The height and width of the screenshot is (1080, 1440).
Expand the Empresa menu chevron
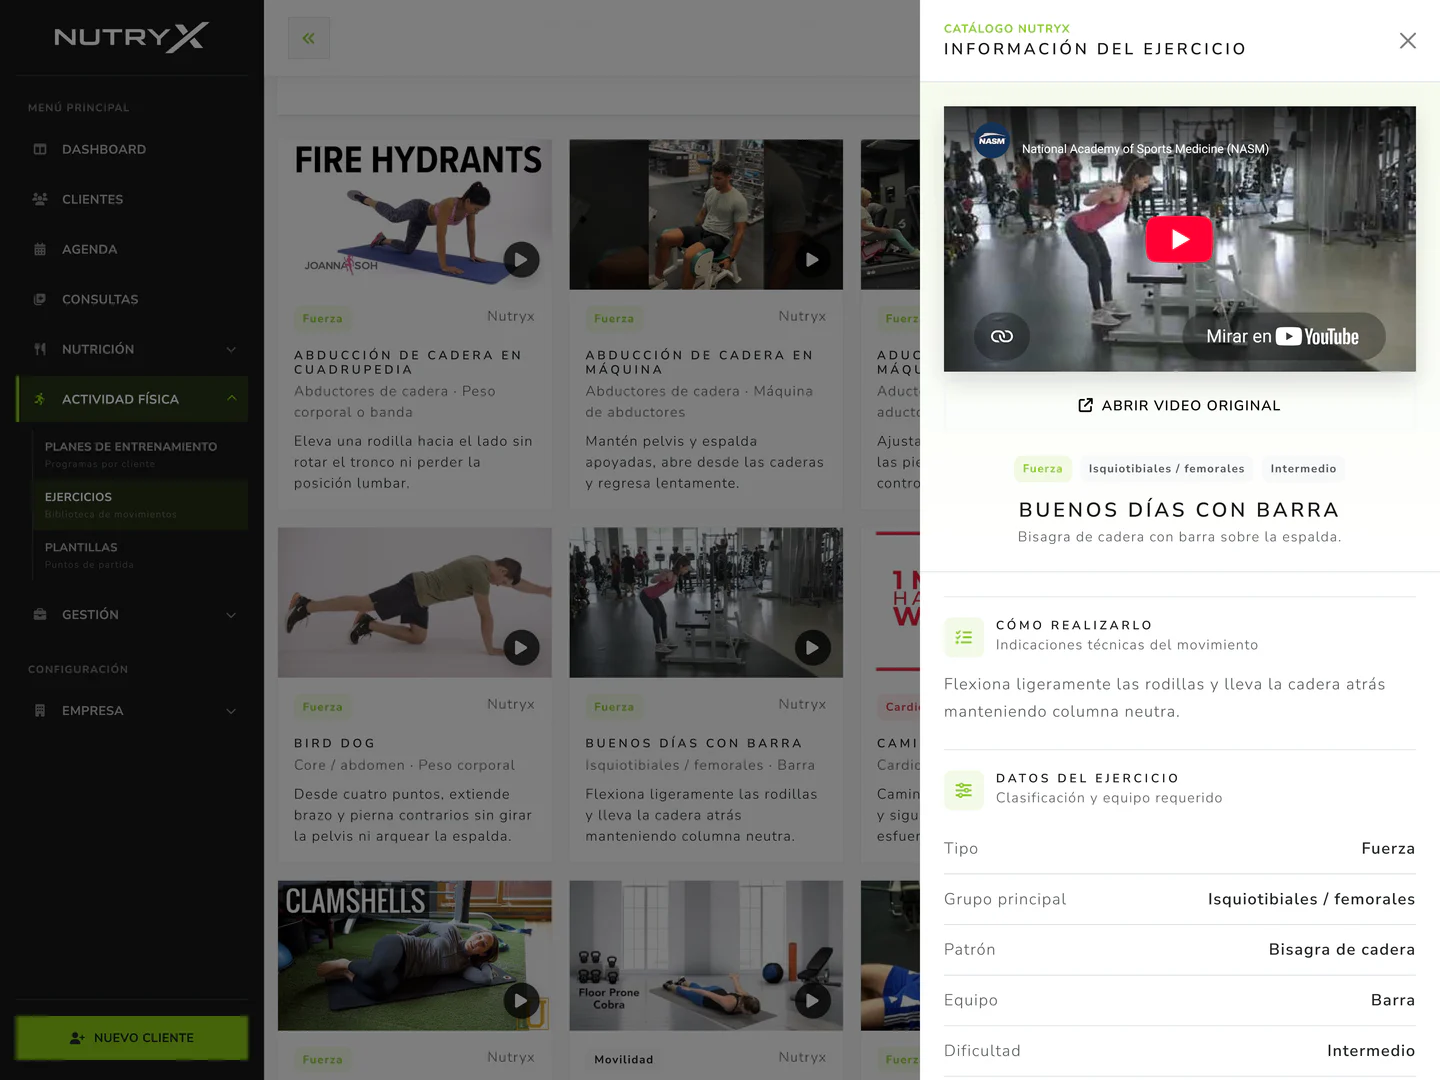(231, 711)
